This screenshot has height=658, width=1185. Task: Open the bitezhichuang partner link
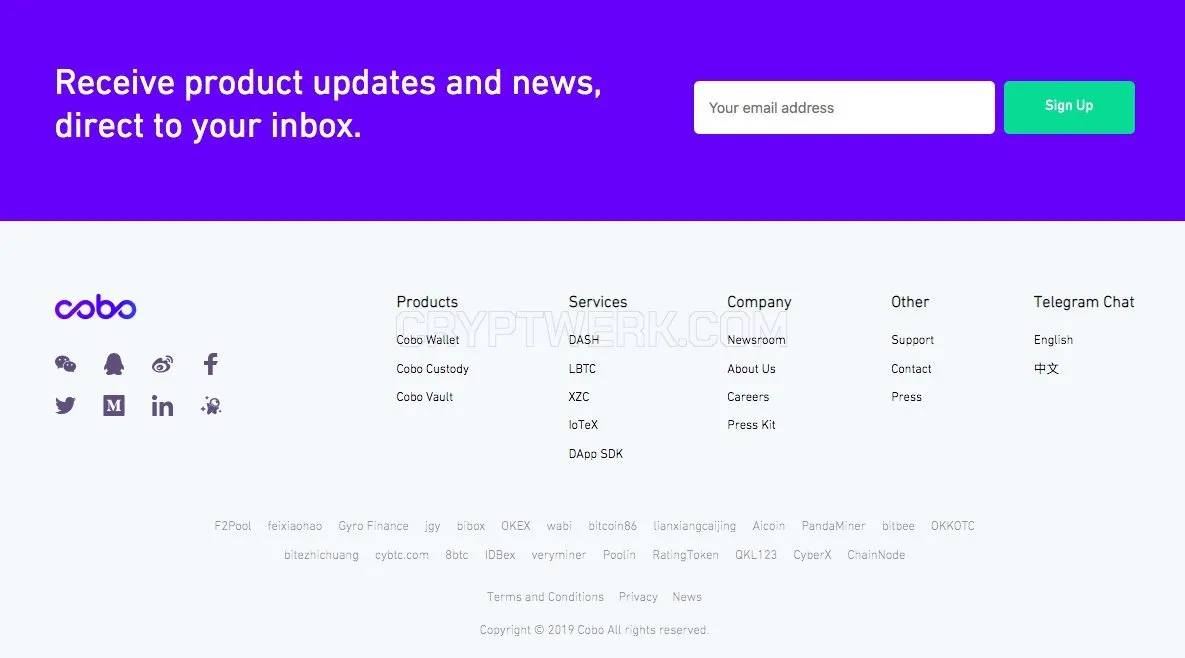point(321,555)
